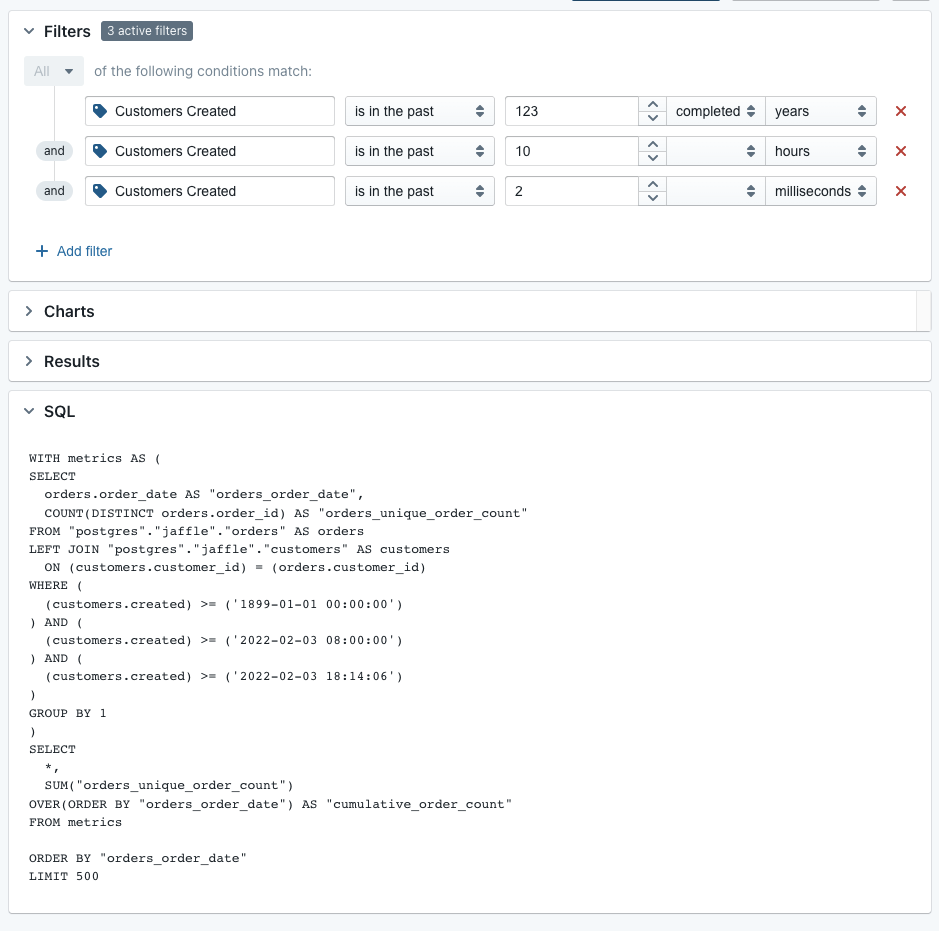Open the 'years' unit dropdown

(820, 111)
